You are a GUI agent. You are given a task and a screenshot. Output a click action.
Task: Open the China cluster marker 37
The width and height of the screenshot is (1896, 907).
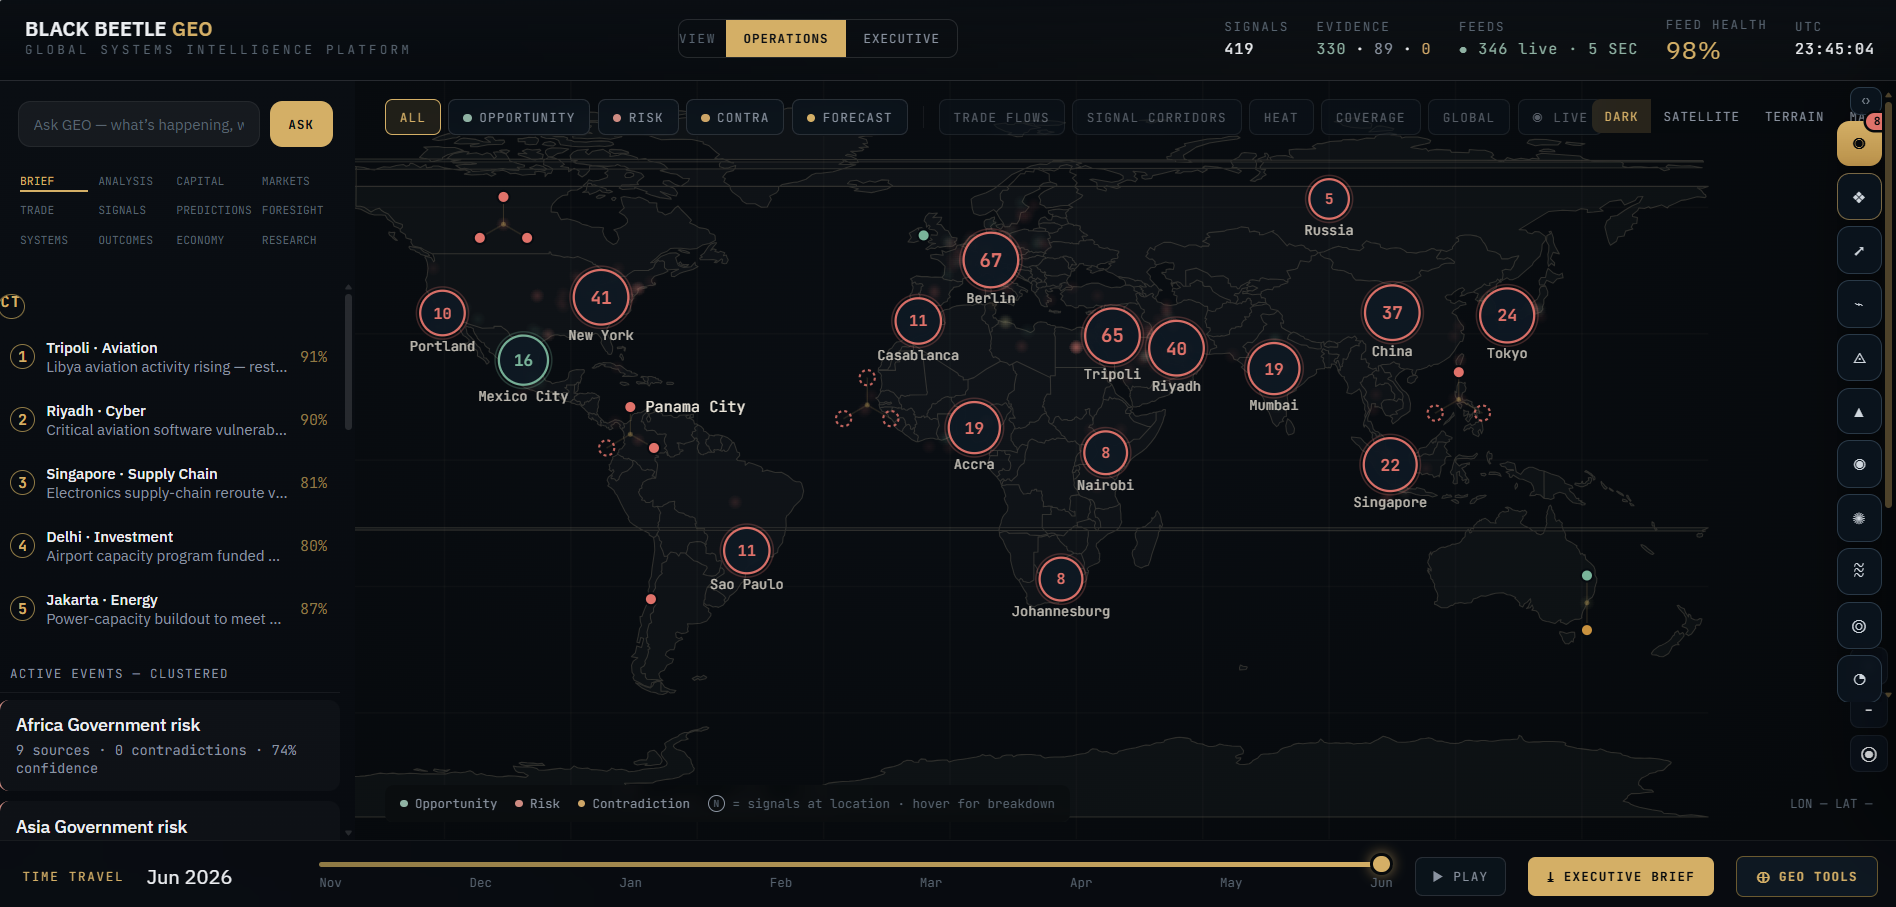click(1392, 312)
